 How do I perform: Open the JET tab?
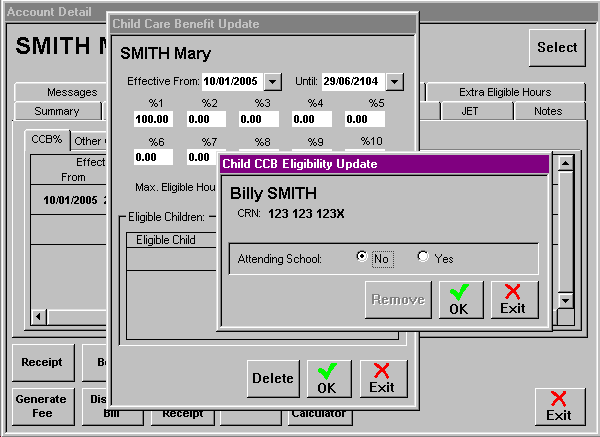(x=470, y=111)
